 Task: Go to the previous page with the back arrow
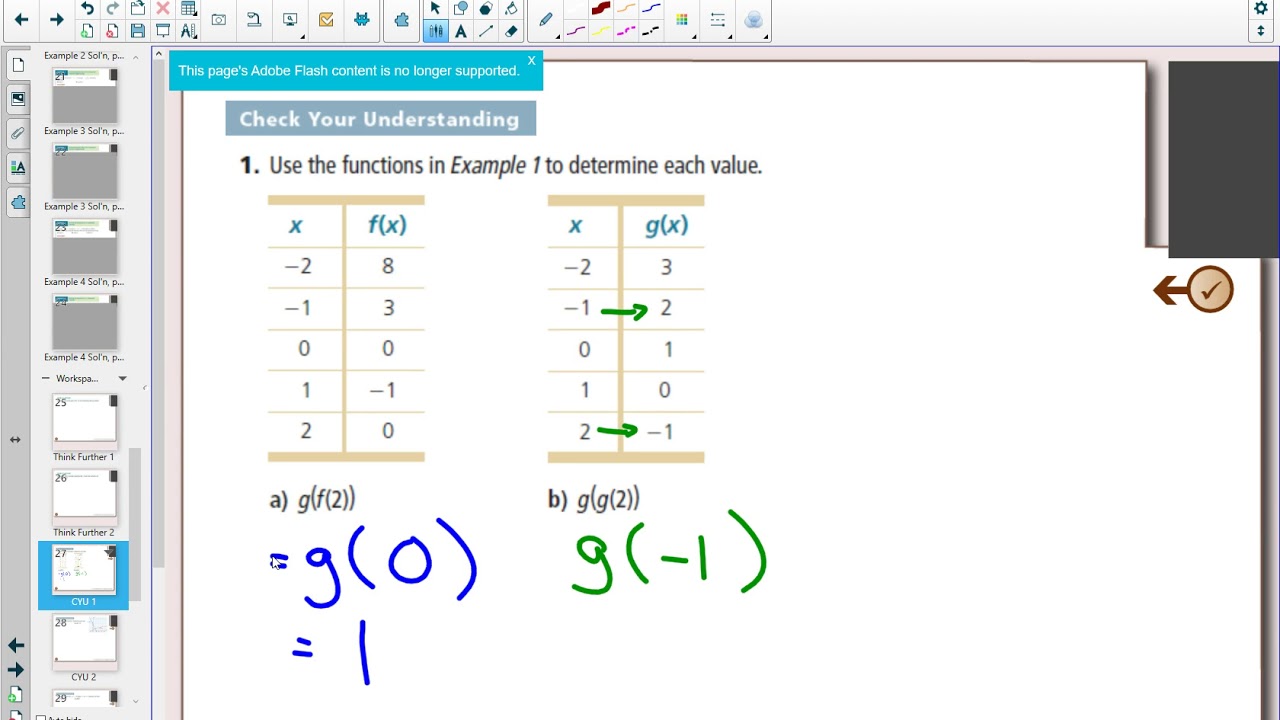[x=21, y=19]
